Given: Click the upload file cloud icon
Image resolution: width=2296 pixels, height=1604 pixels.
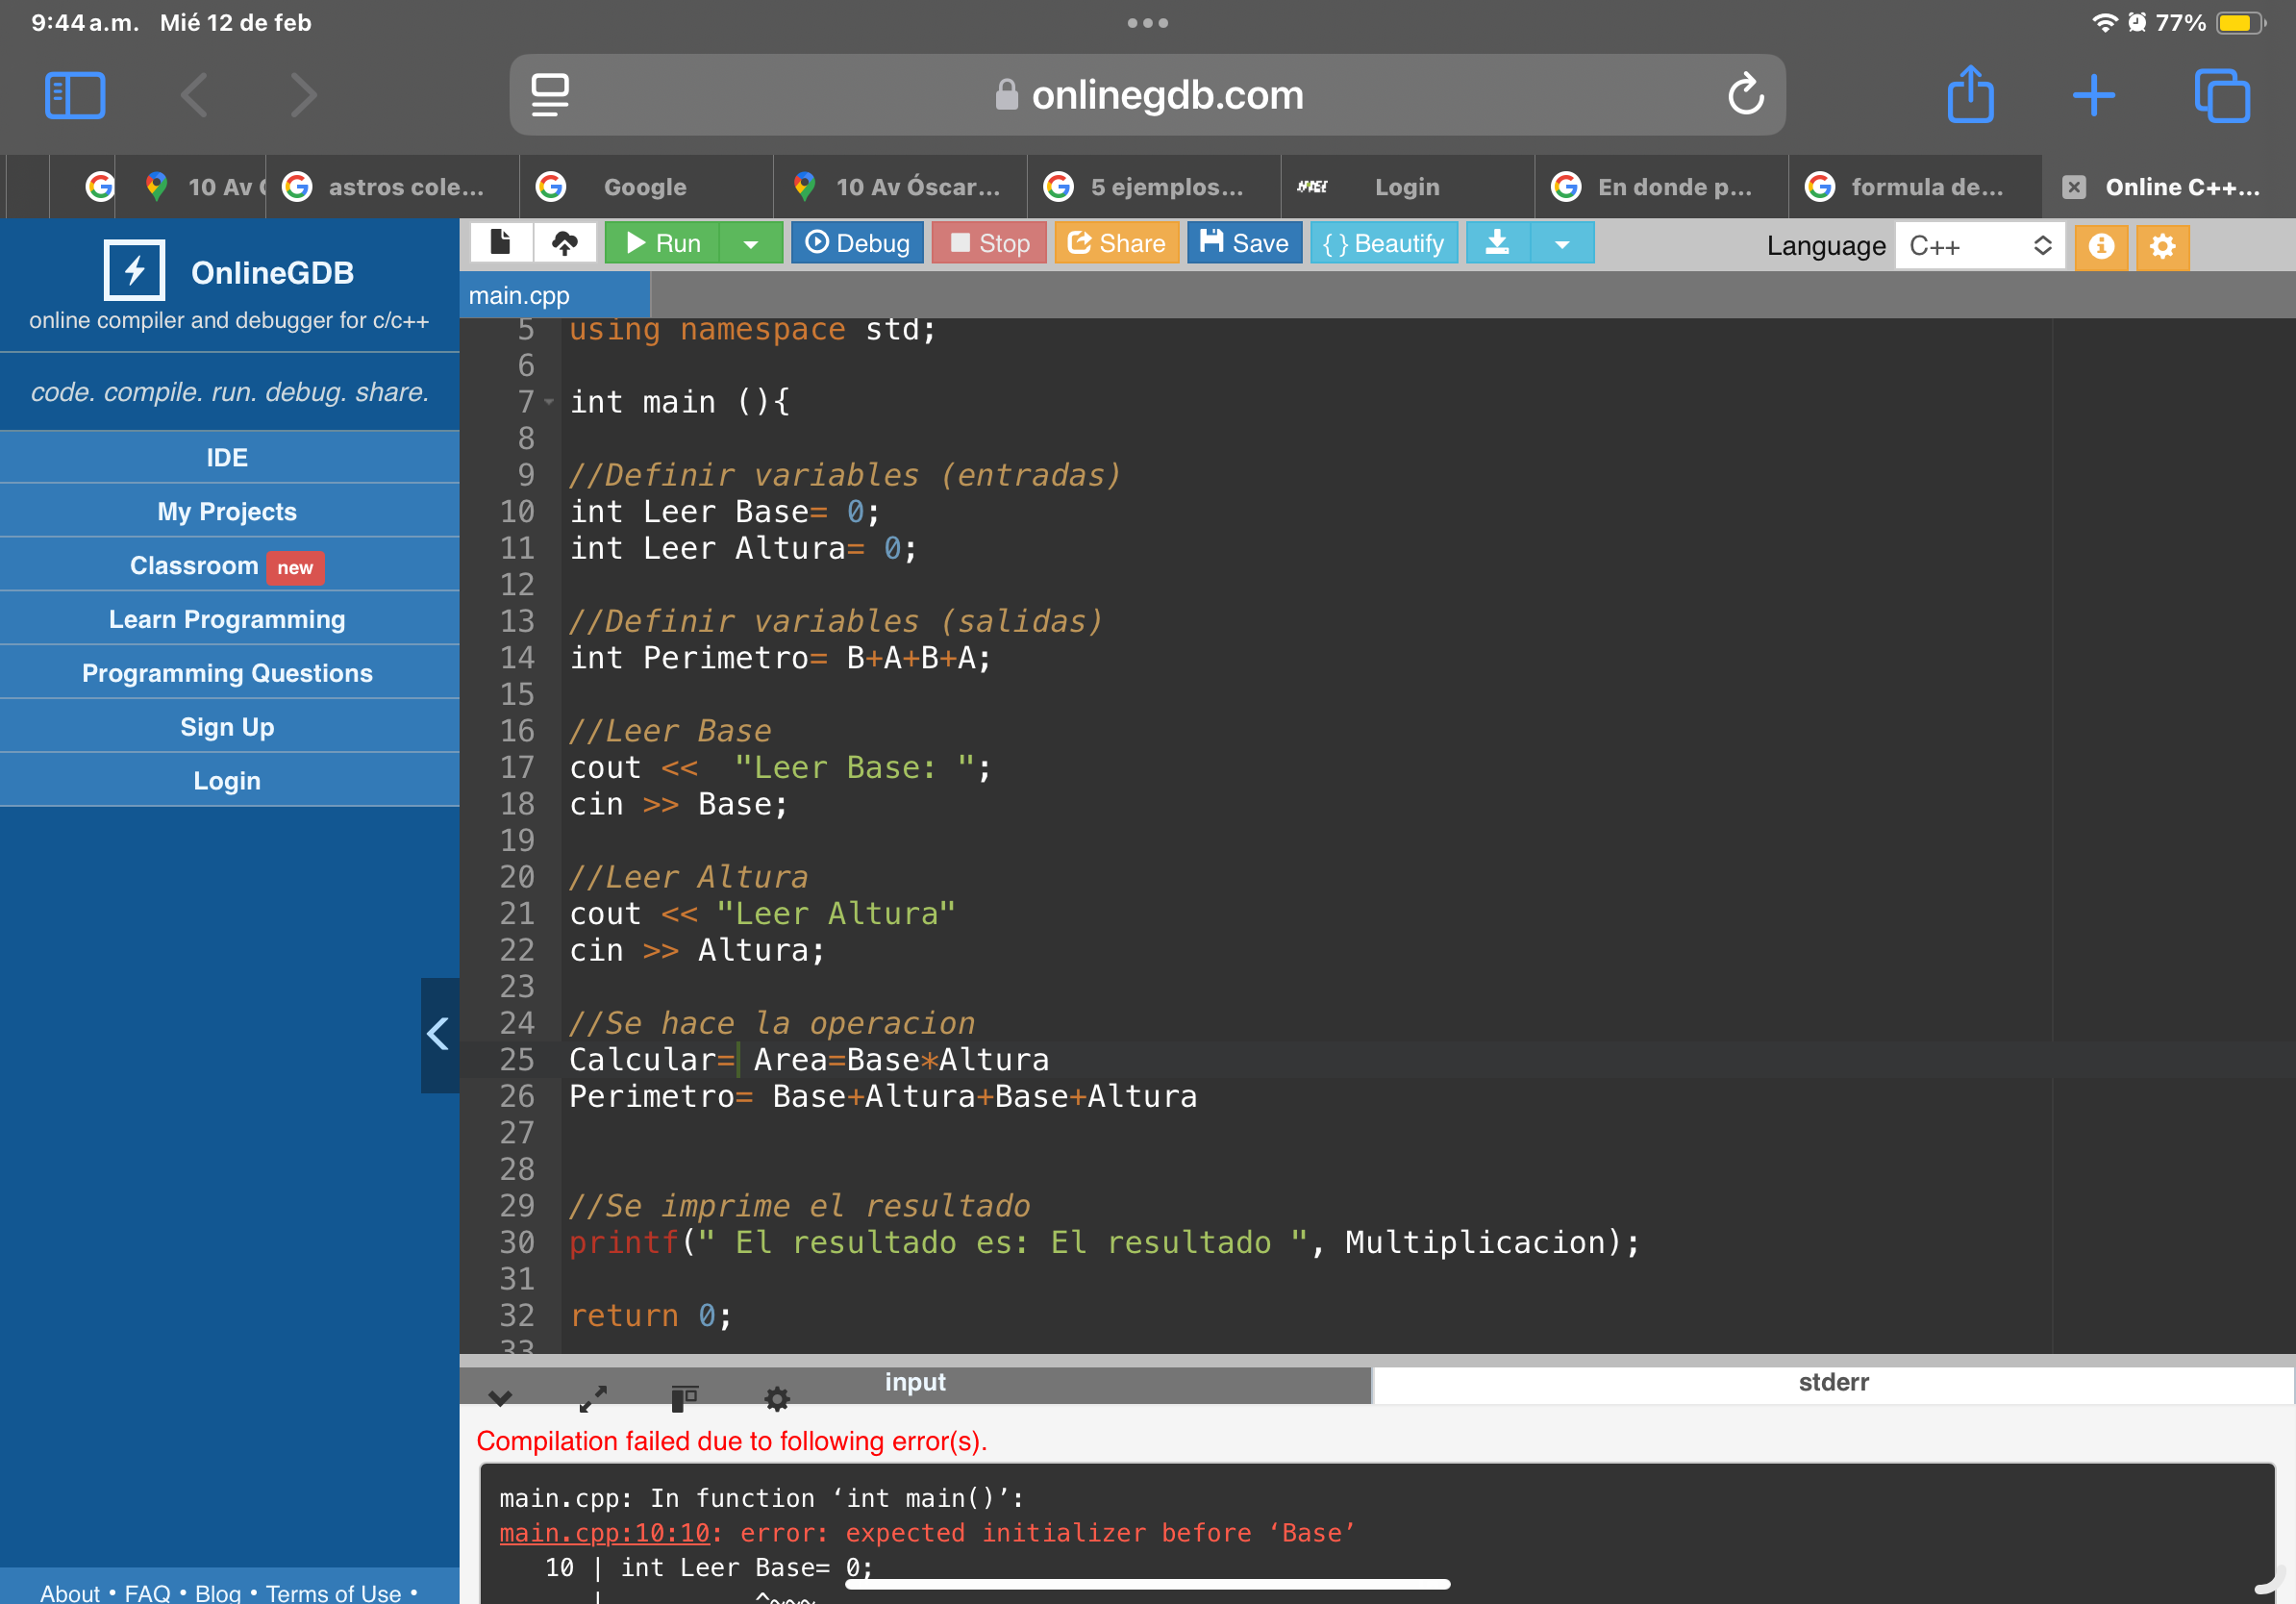Looking at the screenshot, I should (x=565, y=243).
